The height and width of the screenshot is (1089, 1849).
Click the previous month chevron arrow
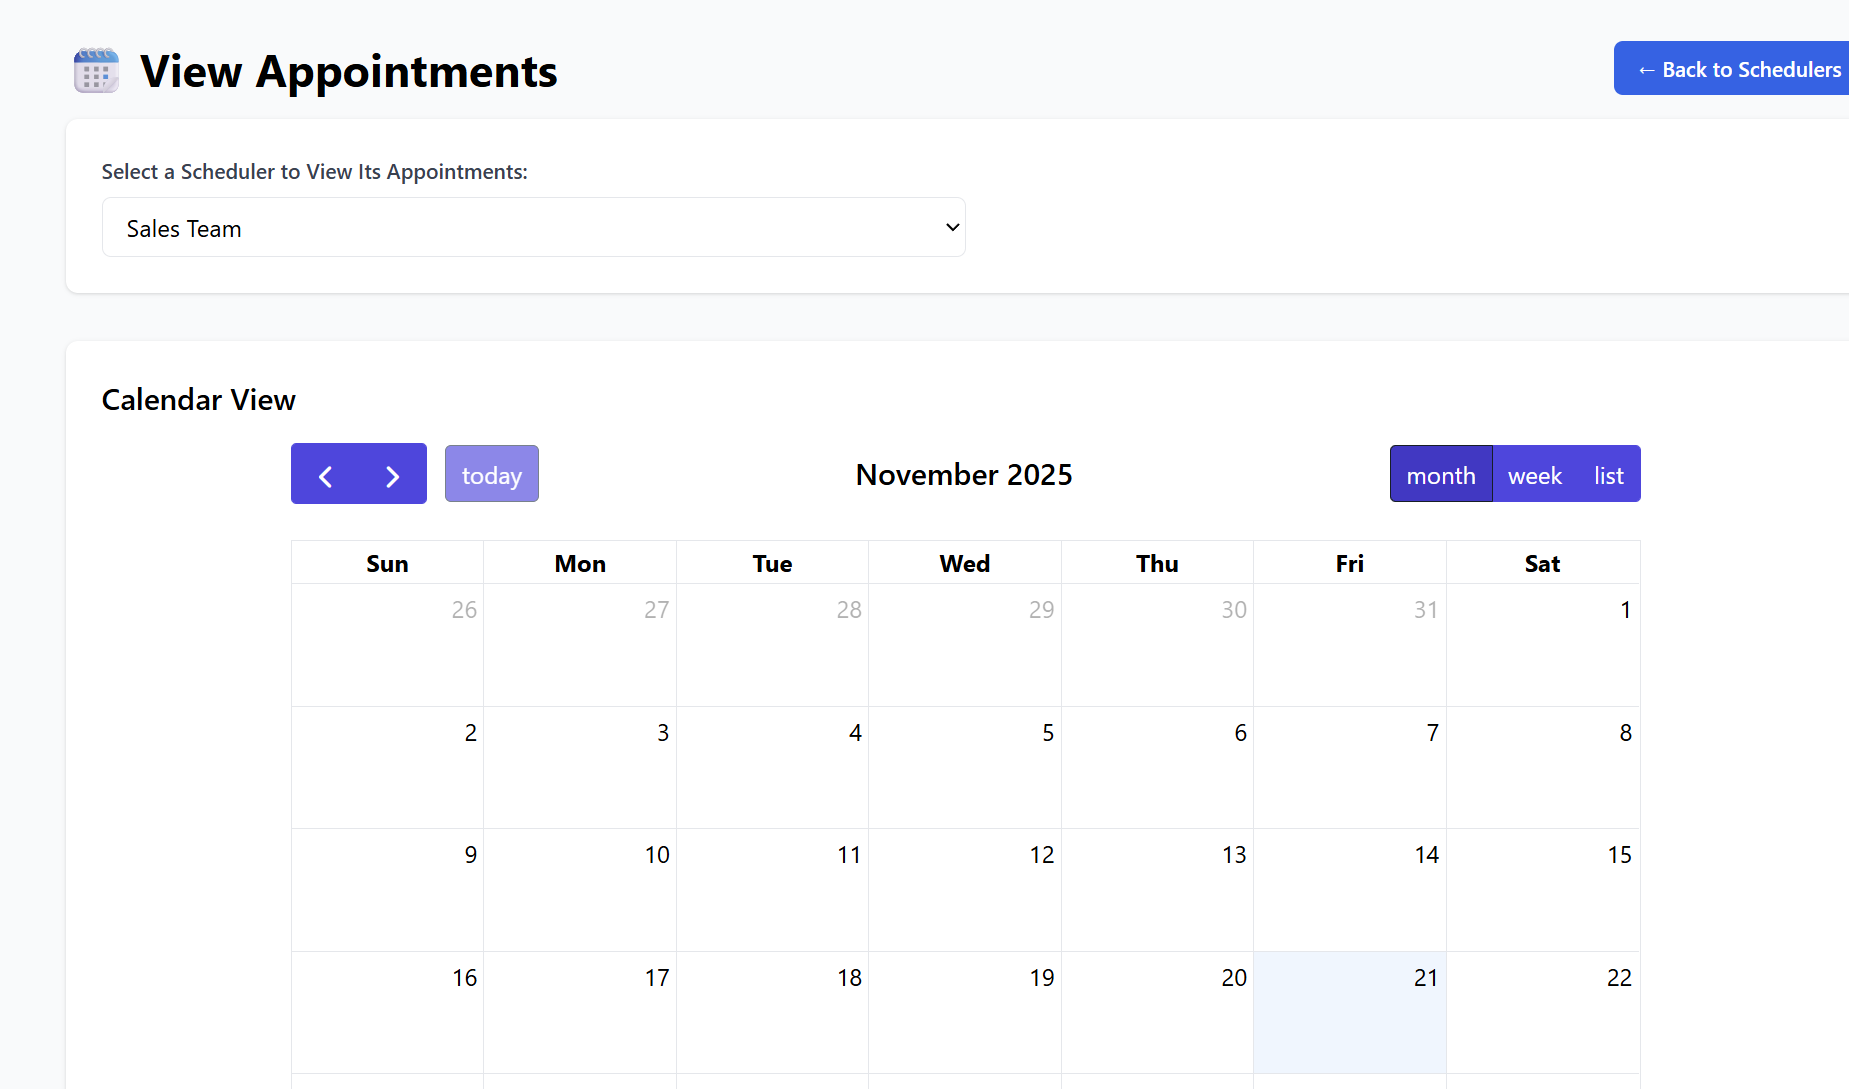pos(325,474)
